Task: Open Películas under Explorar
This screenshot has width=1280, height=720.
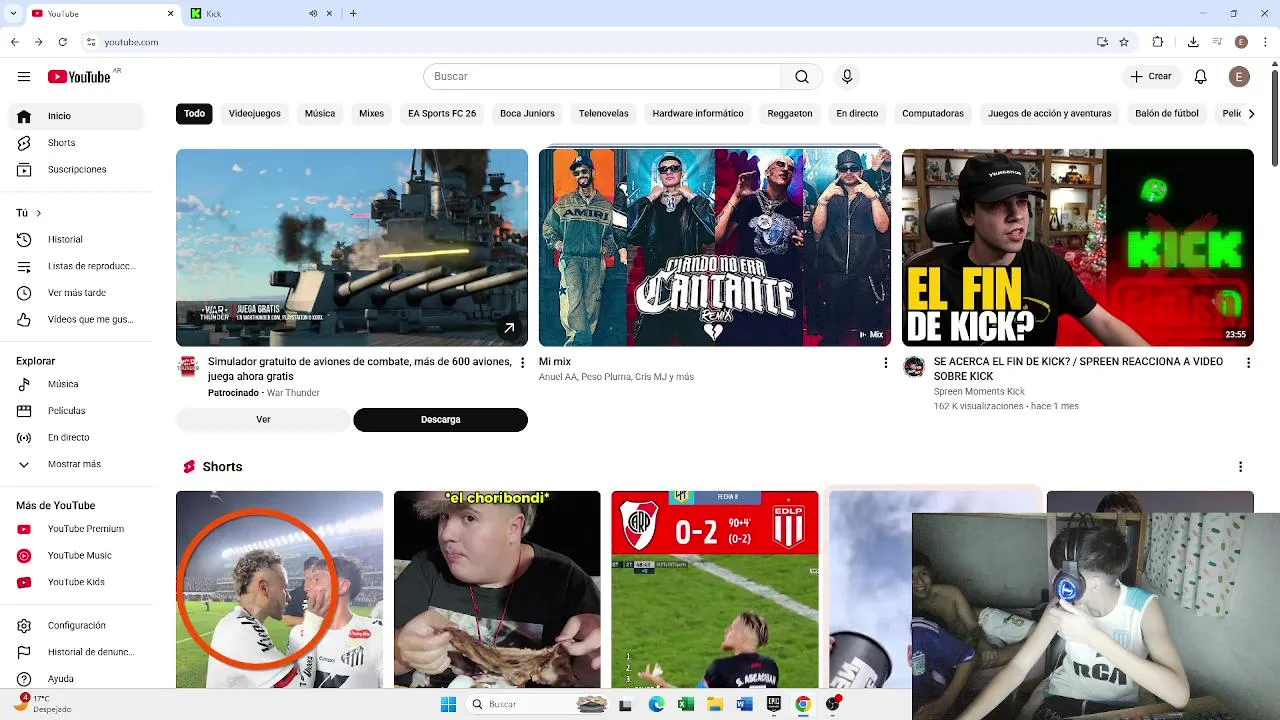Action: pyautogui.click(x=76, y=411)
